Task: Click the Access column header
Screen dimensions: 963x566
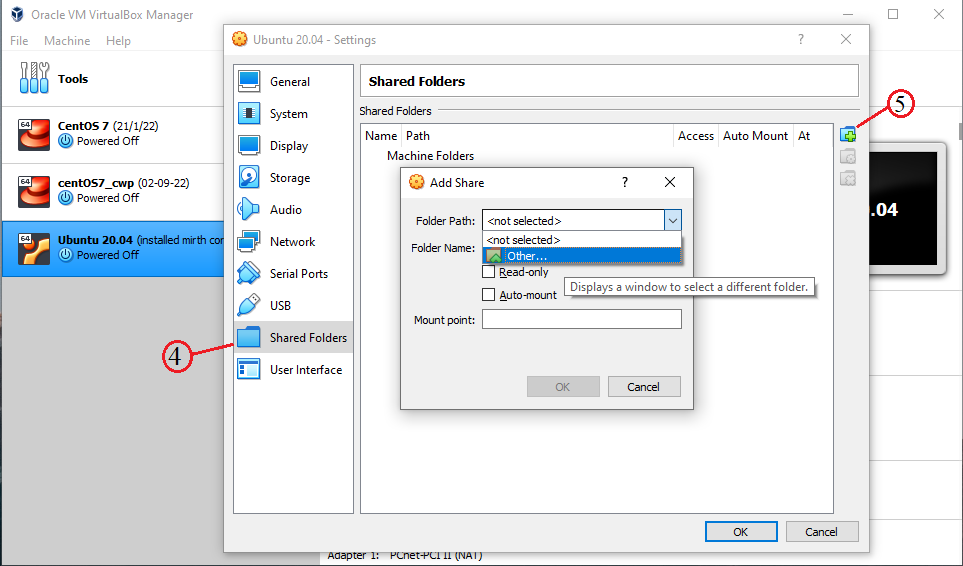Action: [x=696, y=136]
